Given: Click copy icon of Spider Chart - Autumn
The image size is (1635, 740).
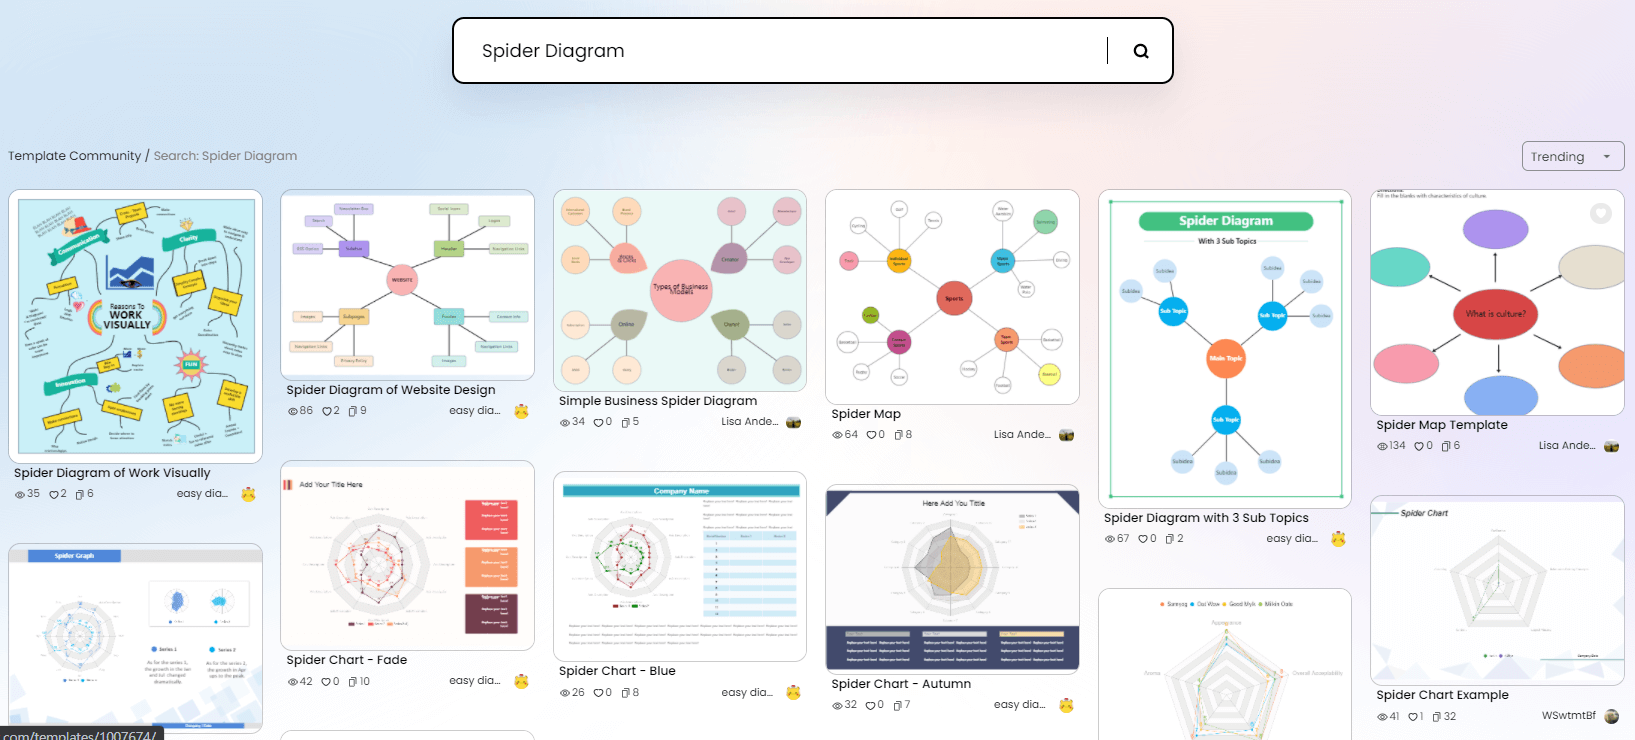Looking at the screenshot, I should click(x=898, y=705).
